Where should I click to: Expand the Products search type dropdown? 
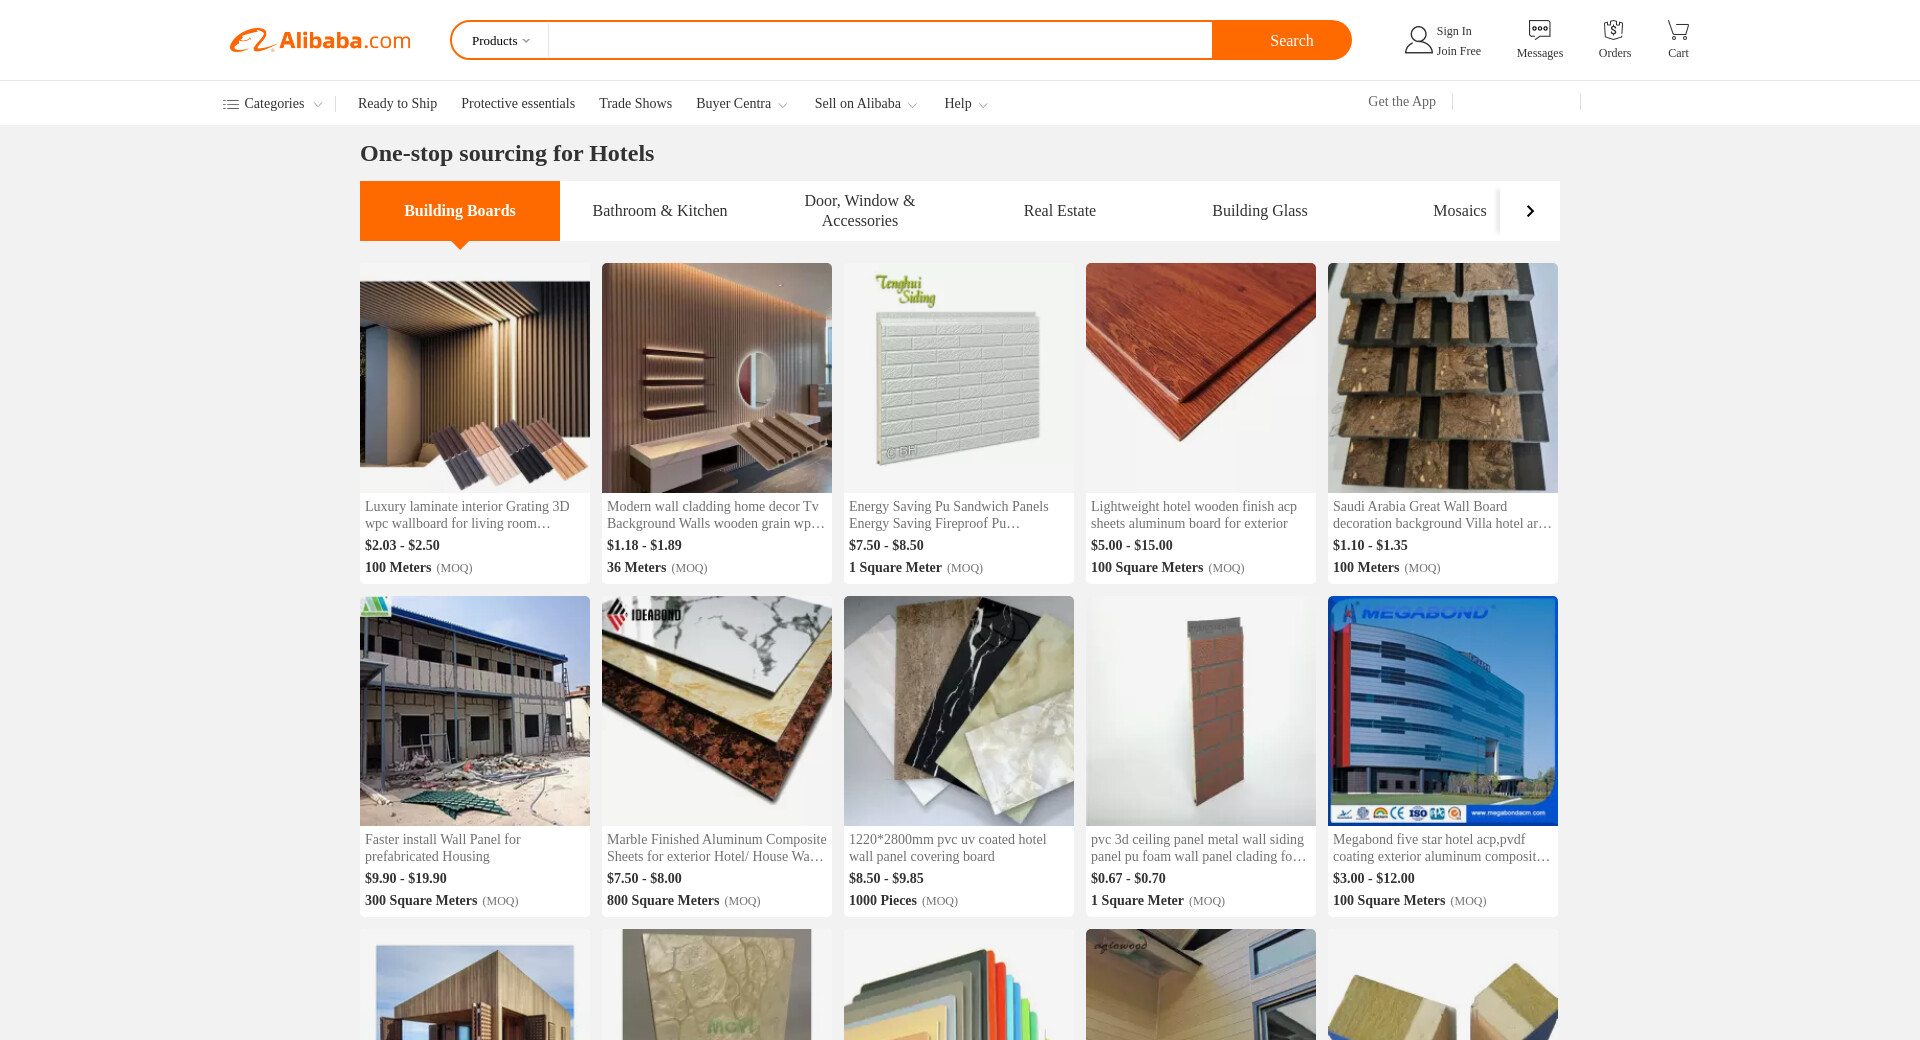point(501,41)
